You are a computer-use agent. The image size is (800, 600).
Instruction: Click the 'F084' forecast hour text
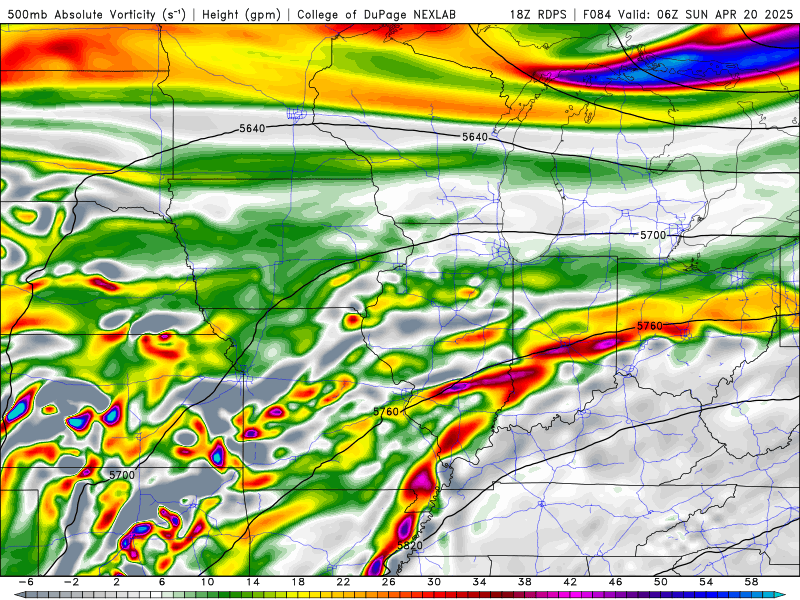coord(596,14)
